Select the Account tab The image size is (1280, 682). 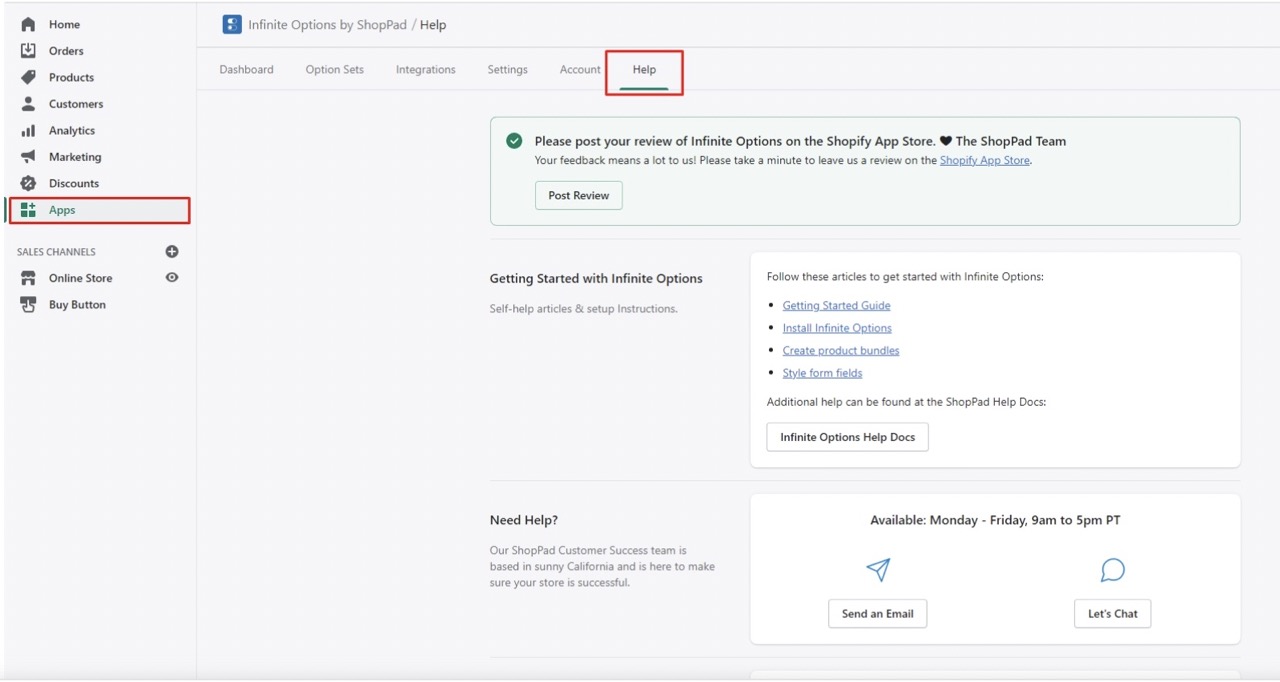coord(580,70)
